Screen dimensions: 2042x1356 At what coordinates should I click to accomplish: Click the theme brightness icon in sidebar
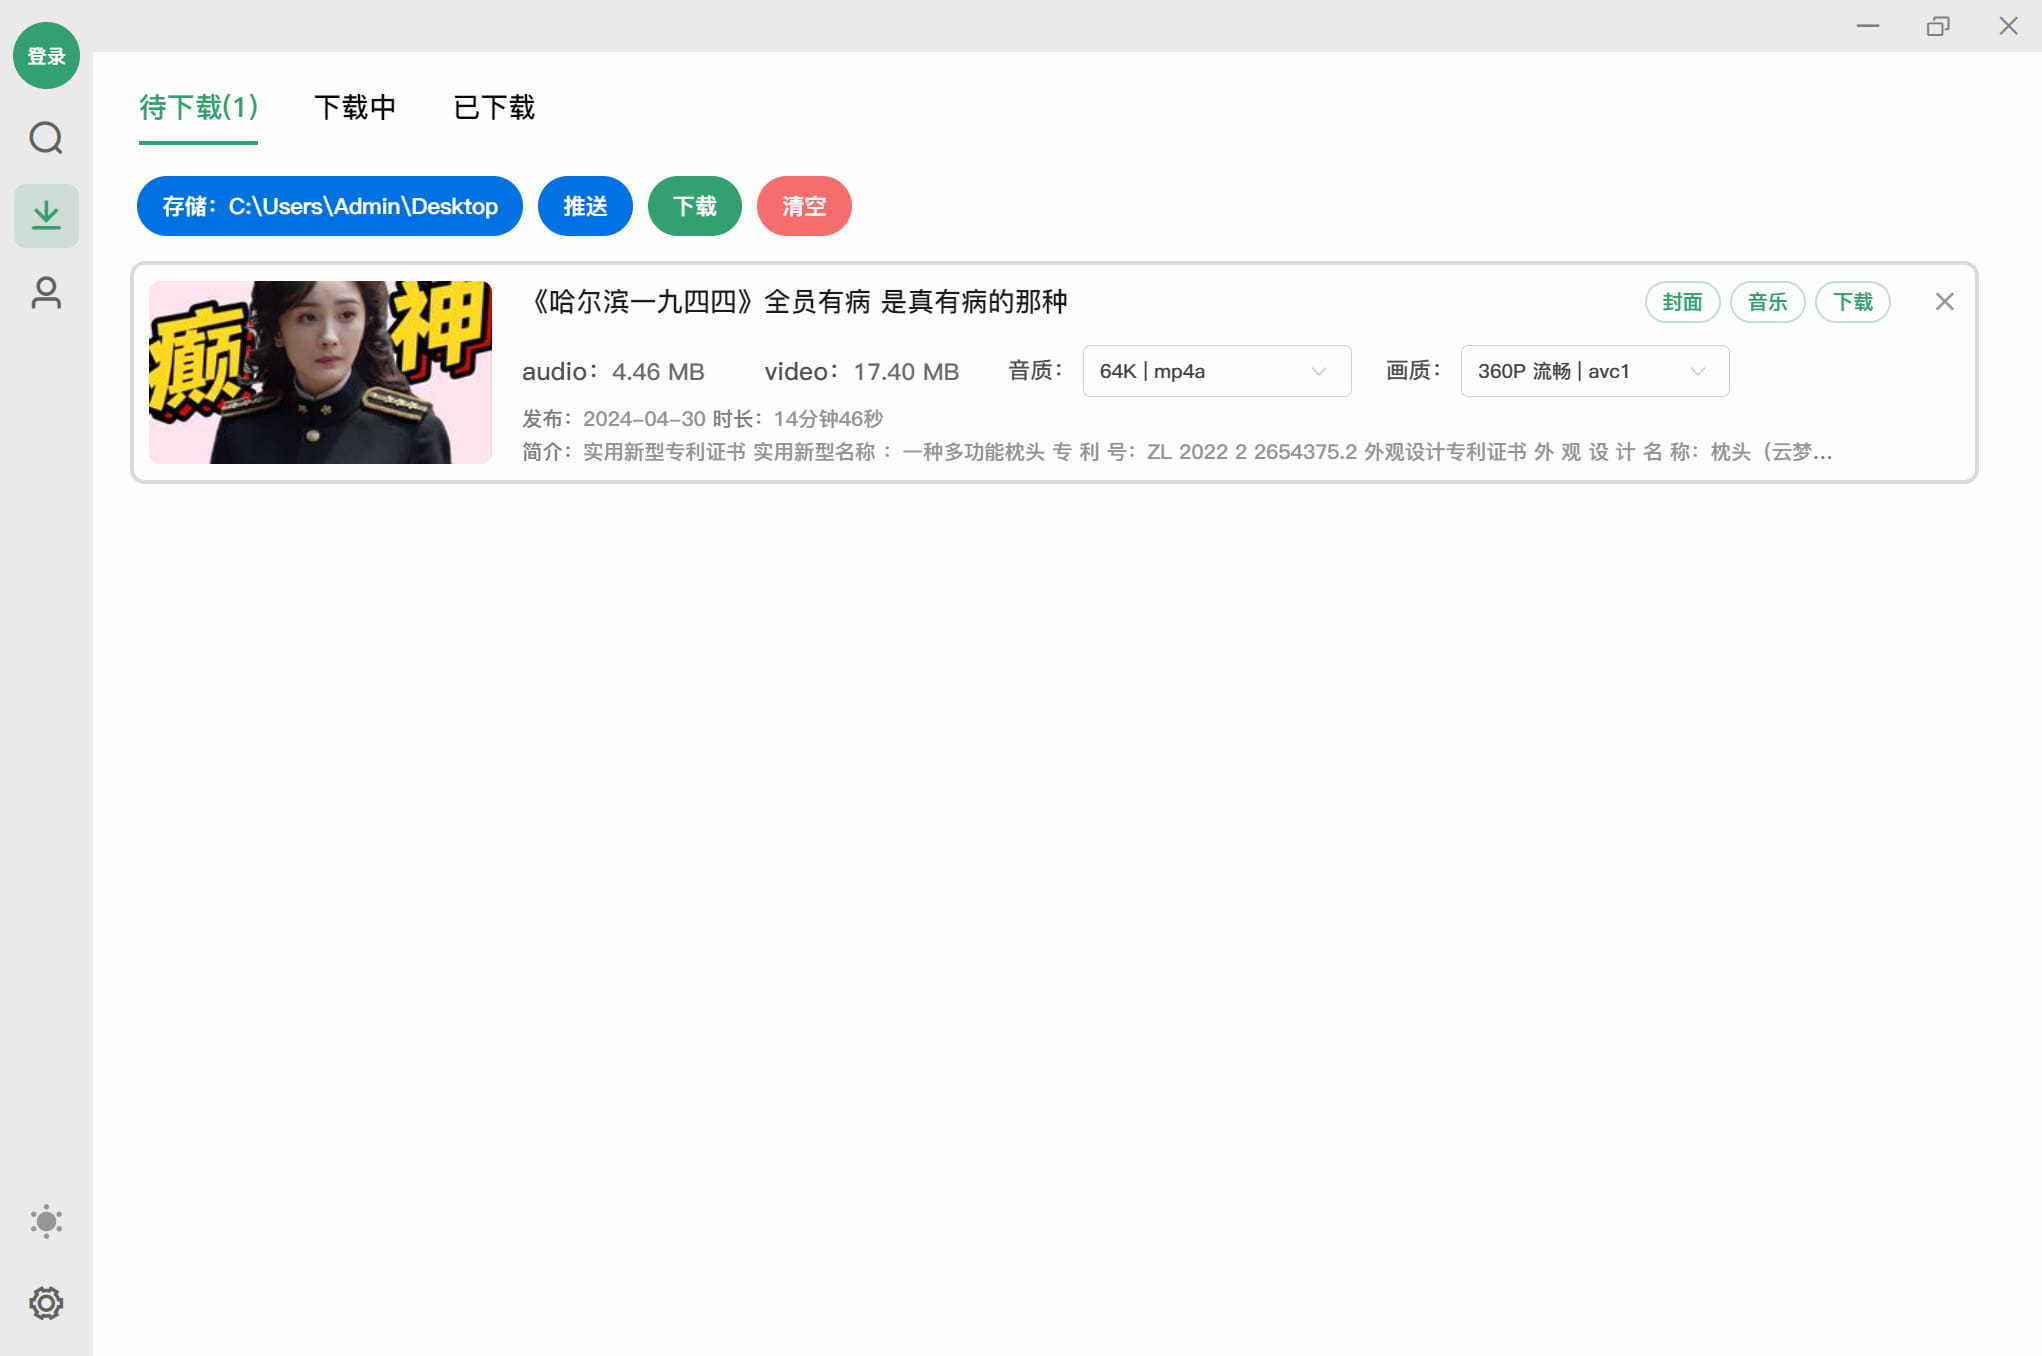click(x=46, y=1221)
